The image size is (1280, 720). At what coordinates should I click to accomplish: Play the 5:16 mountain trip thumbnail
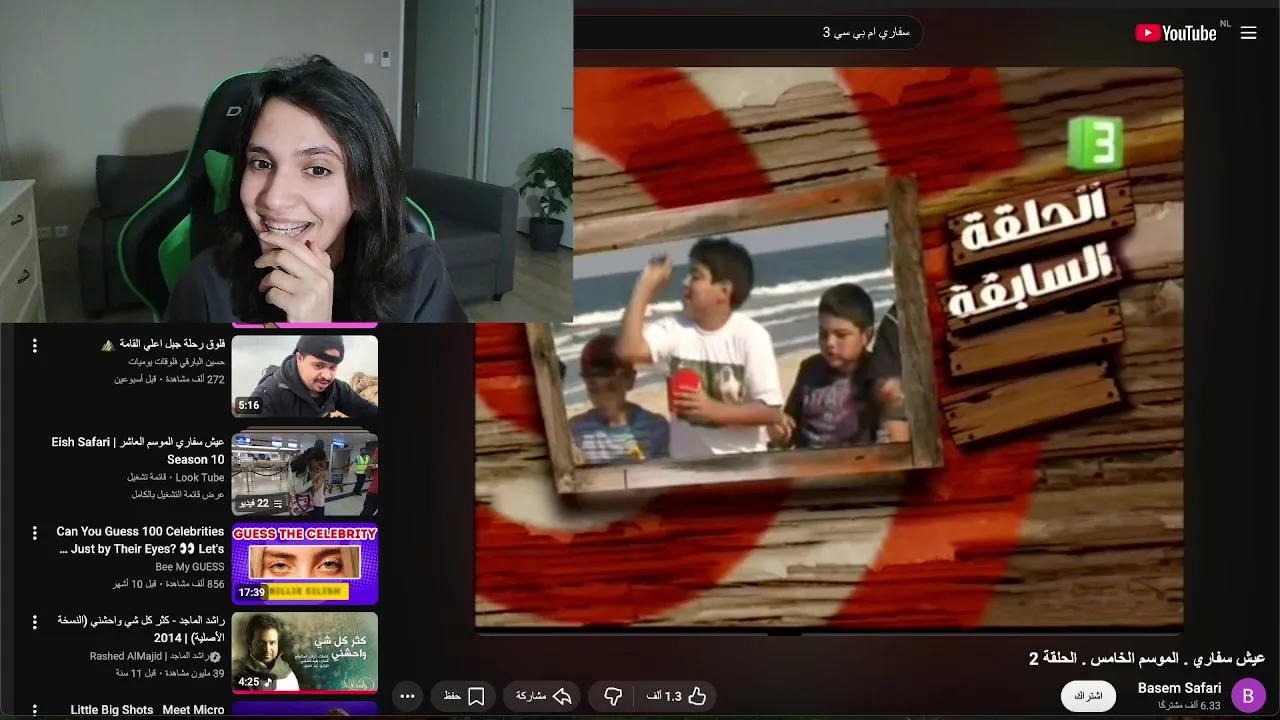pyautogui.click(x=305, y=376)
